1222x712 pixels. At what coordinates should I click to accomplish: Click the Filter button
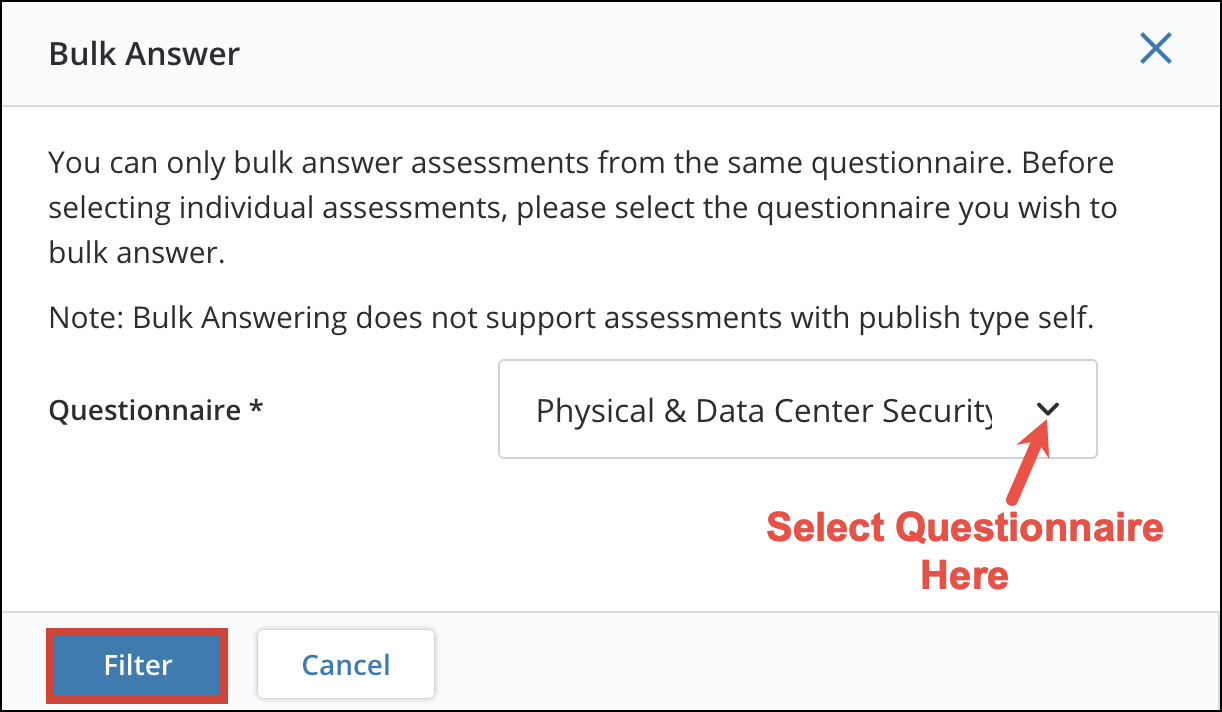pos(136,664)
